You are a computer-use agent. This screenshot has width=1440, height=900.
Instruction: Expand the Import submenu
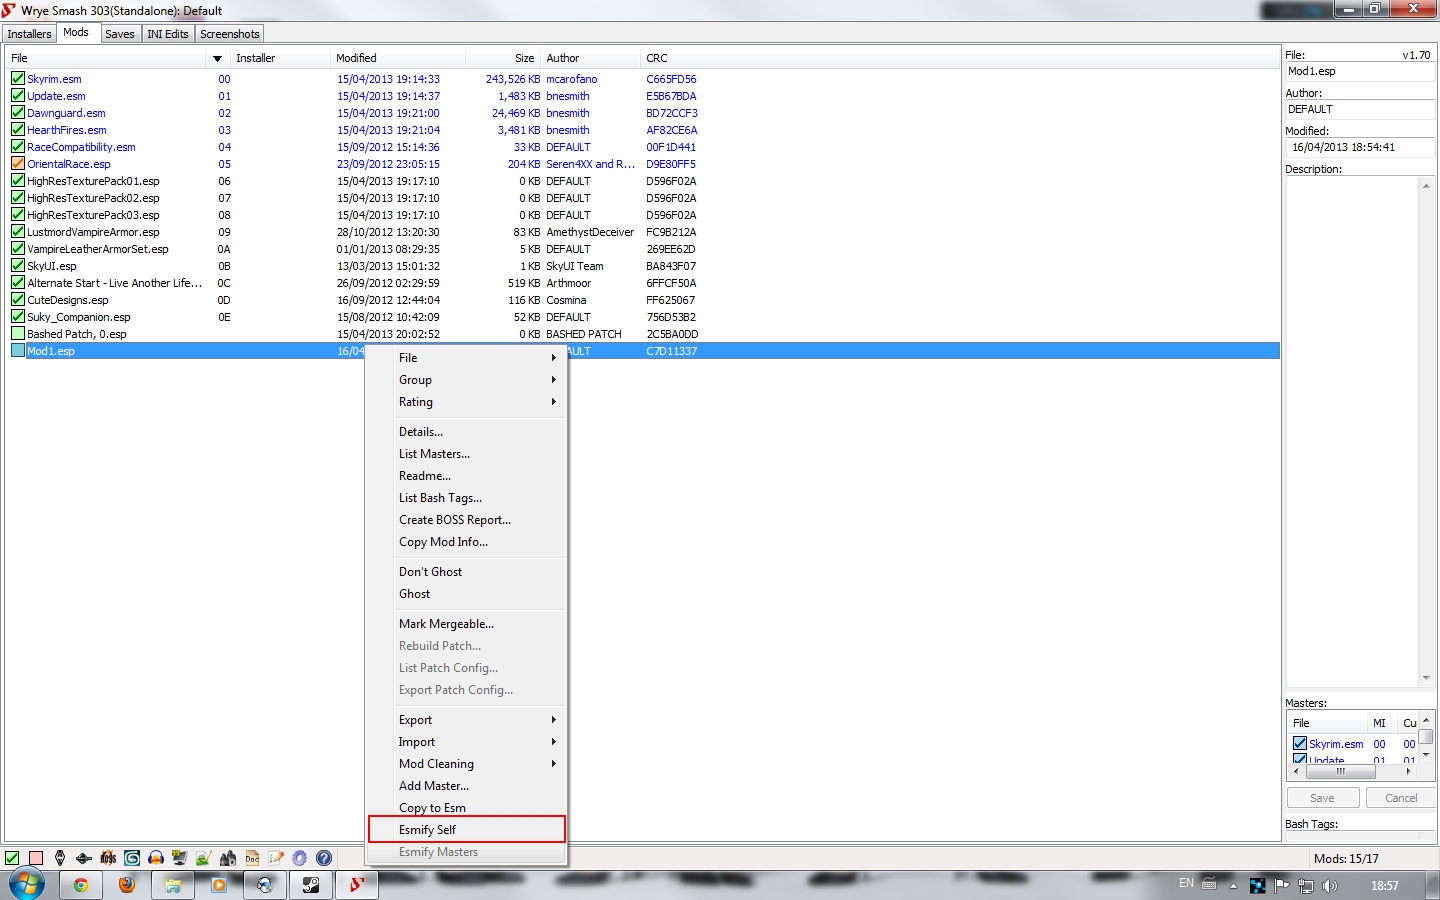pos(467,742)
